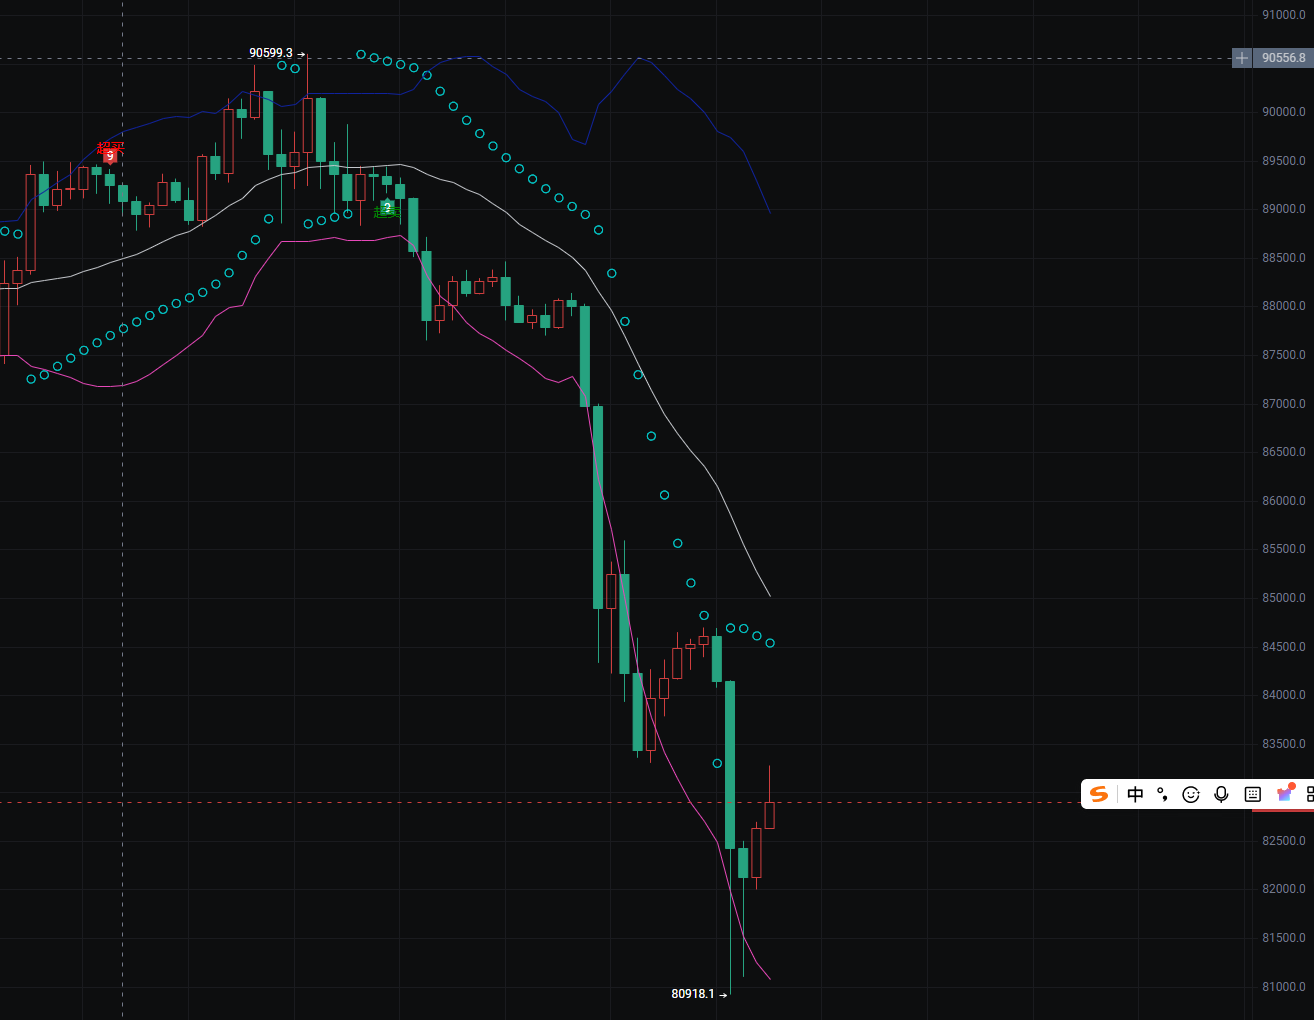1314x1020 pixels.
Task: Click the Sogou S logo icon
Action: tap(1099, 794)
